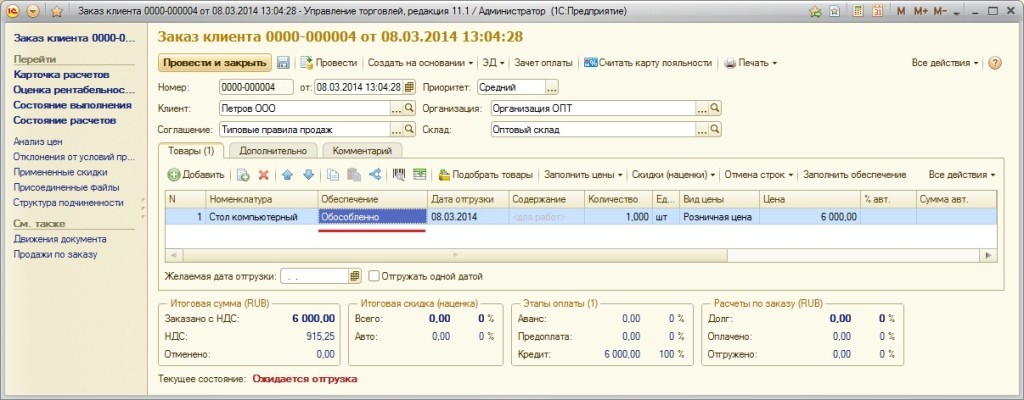Click the M memory button
1024x400 pixels.
click(x=901, y=11)
